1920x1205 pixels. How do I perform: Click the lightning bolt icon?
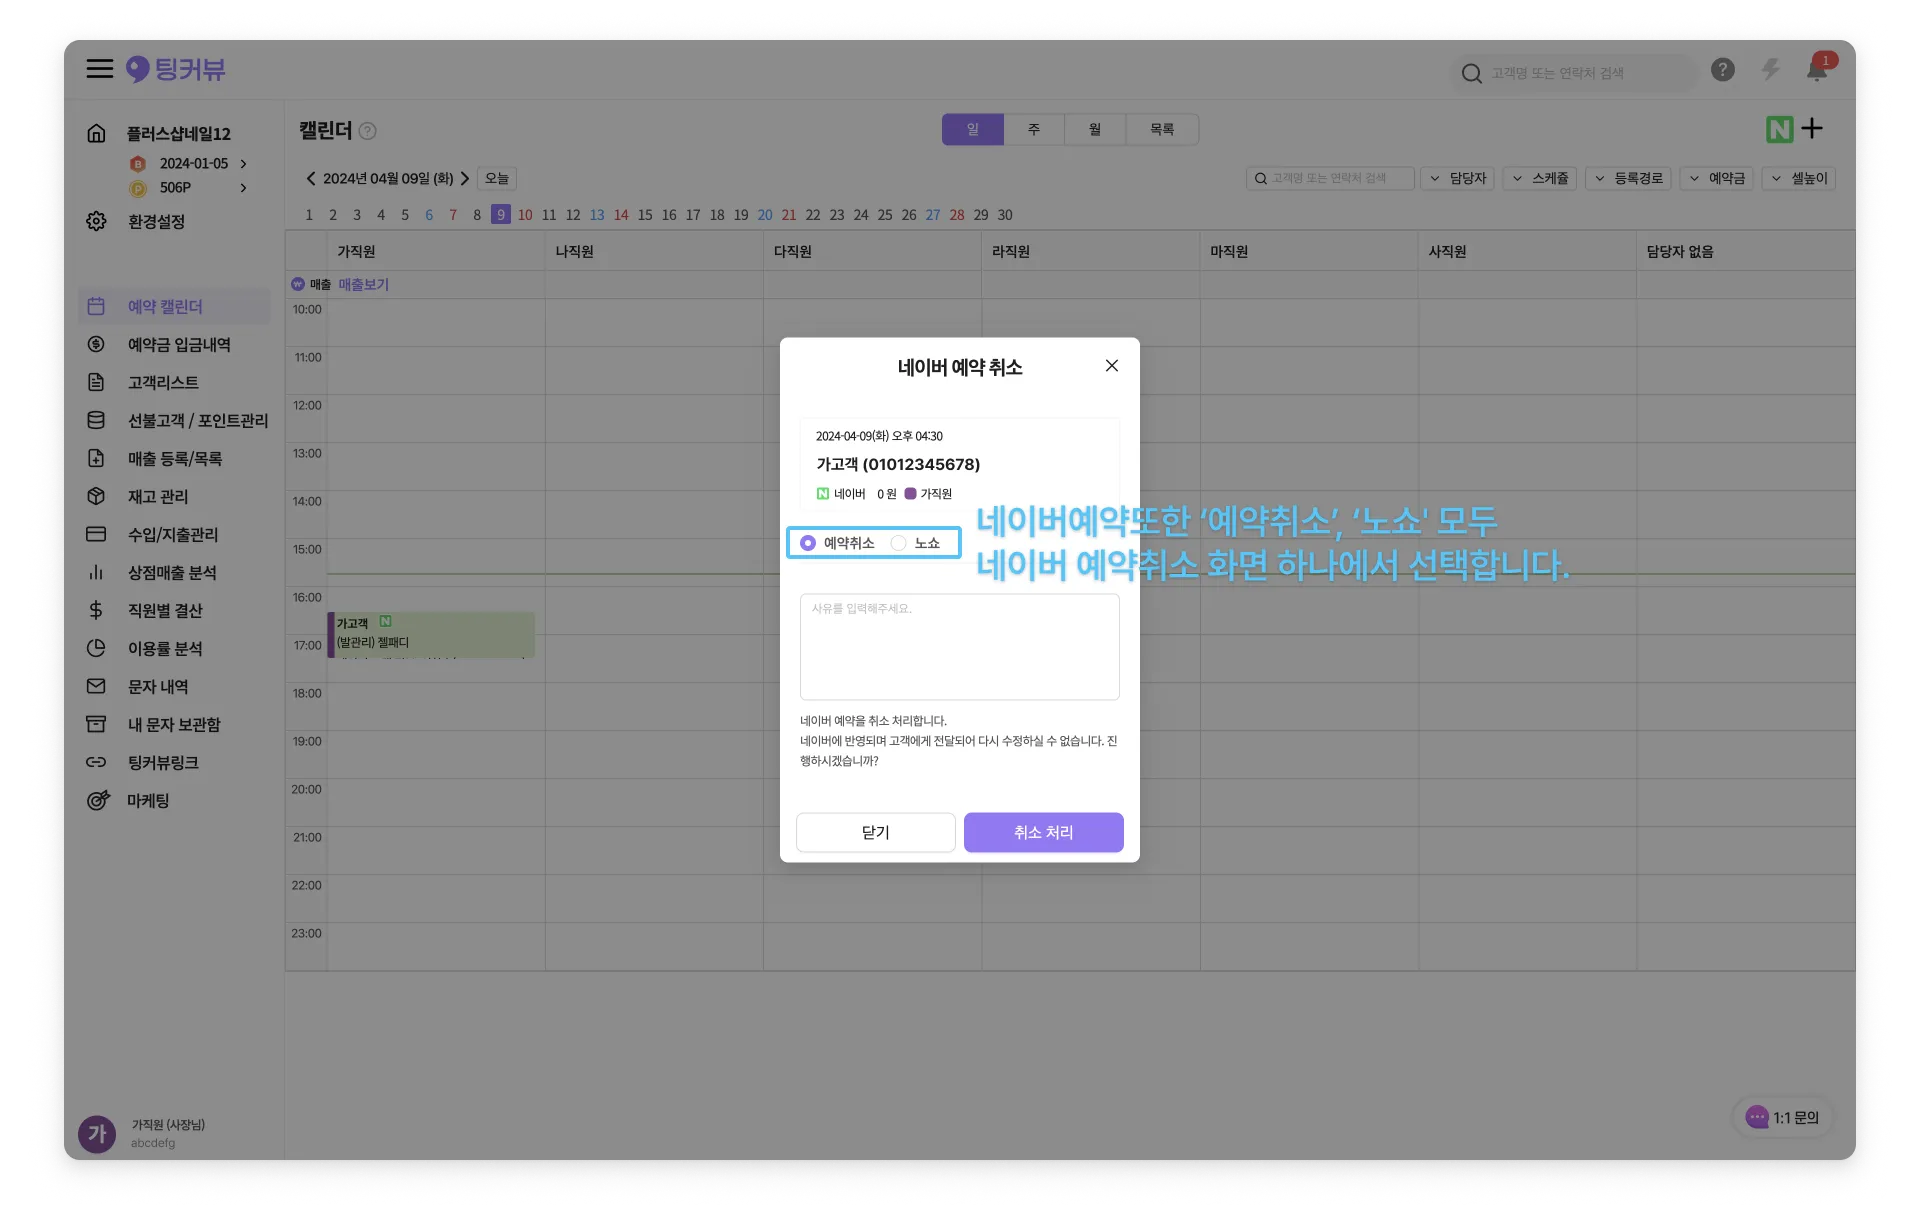click(1770, 70)
